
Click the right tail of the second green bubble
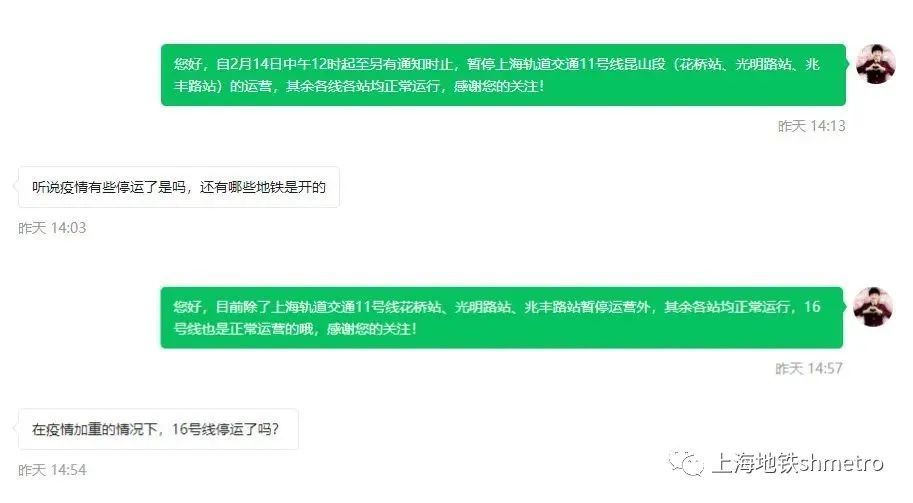pos(845,307)
